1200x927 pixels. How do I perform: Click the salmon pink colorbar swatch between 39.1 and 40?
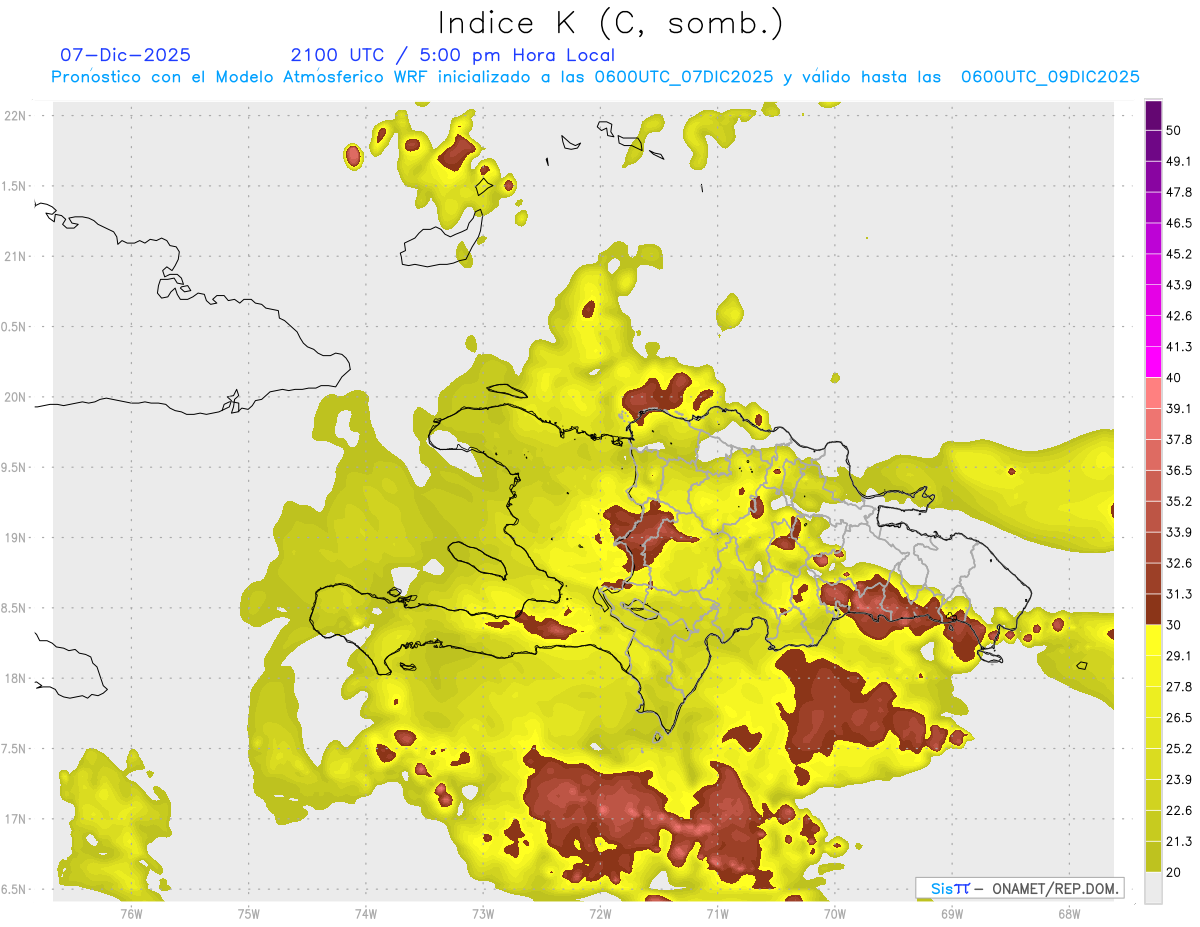(1153, 393)
